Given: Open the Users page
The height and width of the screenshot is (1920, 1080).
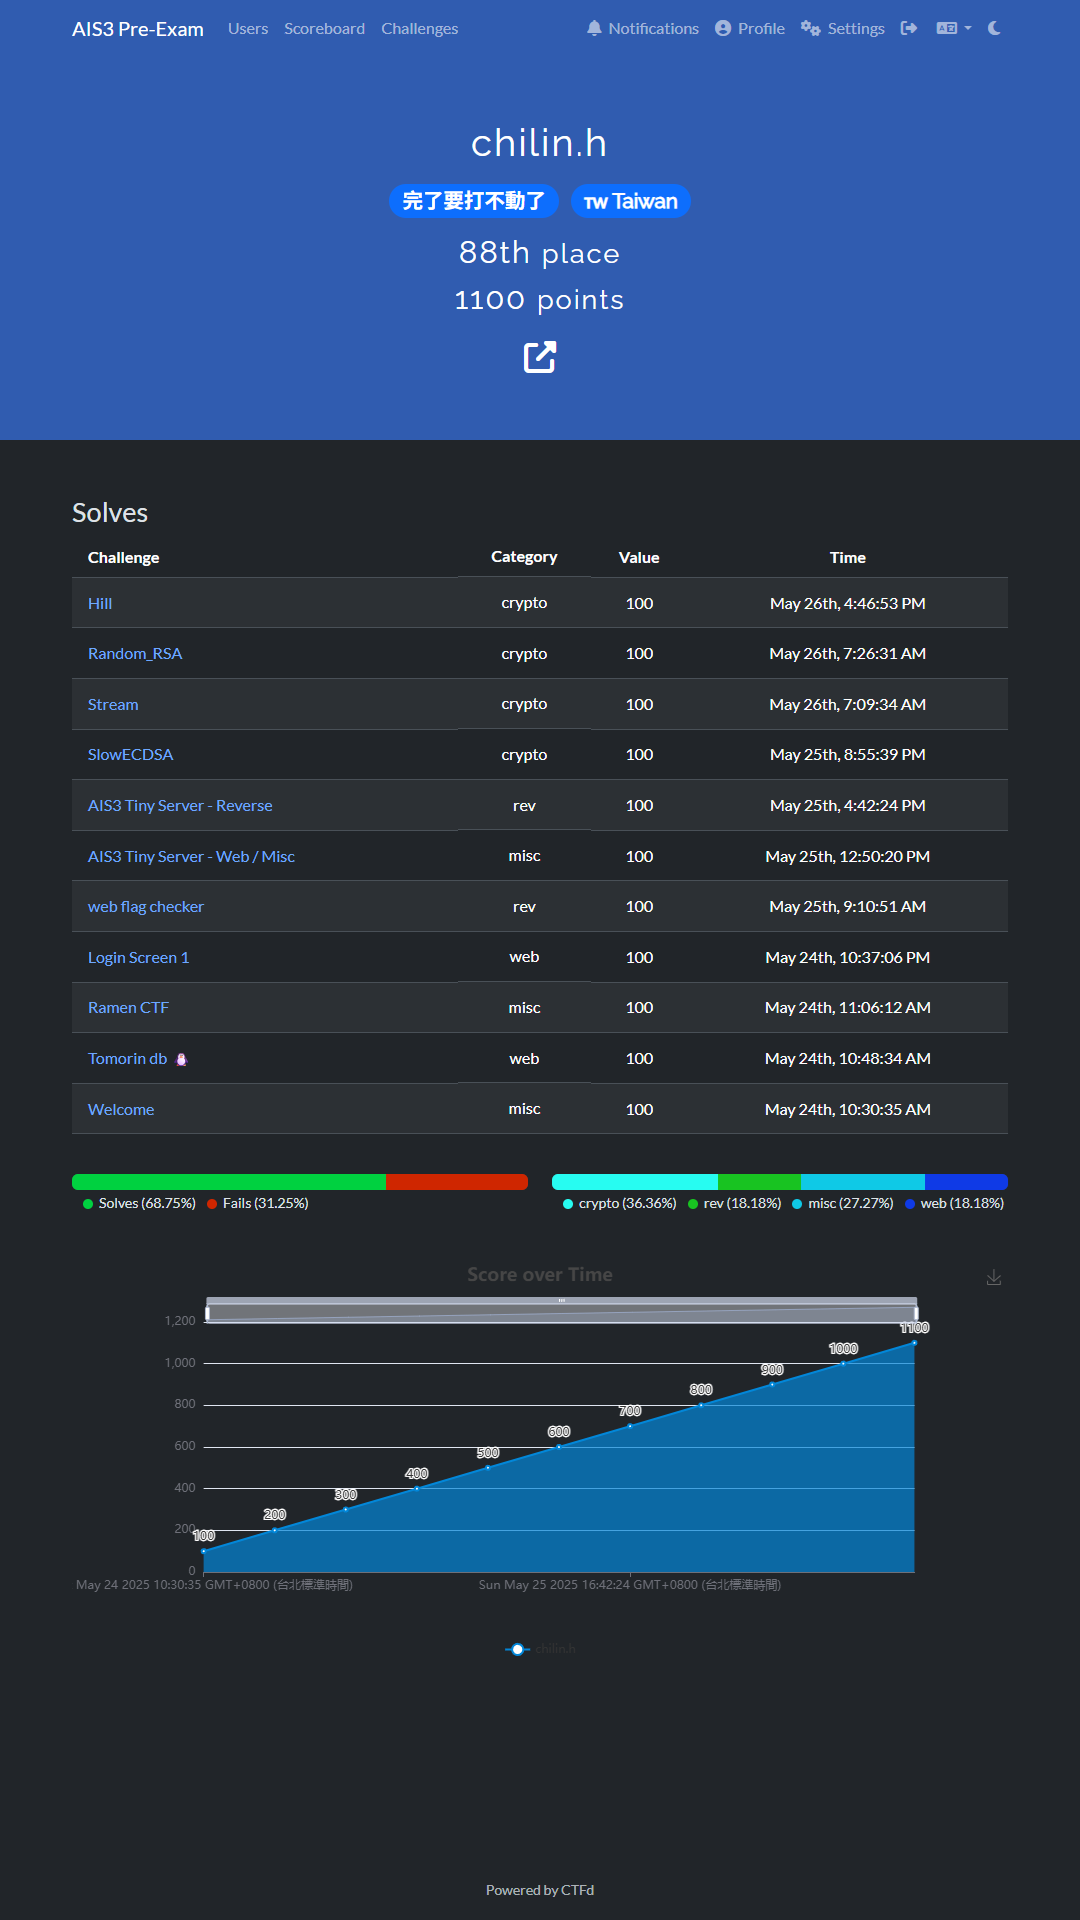Looking at the screenshot, I should [x=248, y=28].
